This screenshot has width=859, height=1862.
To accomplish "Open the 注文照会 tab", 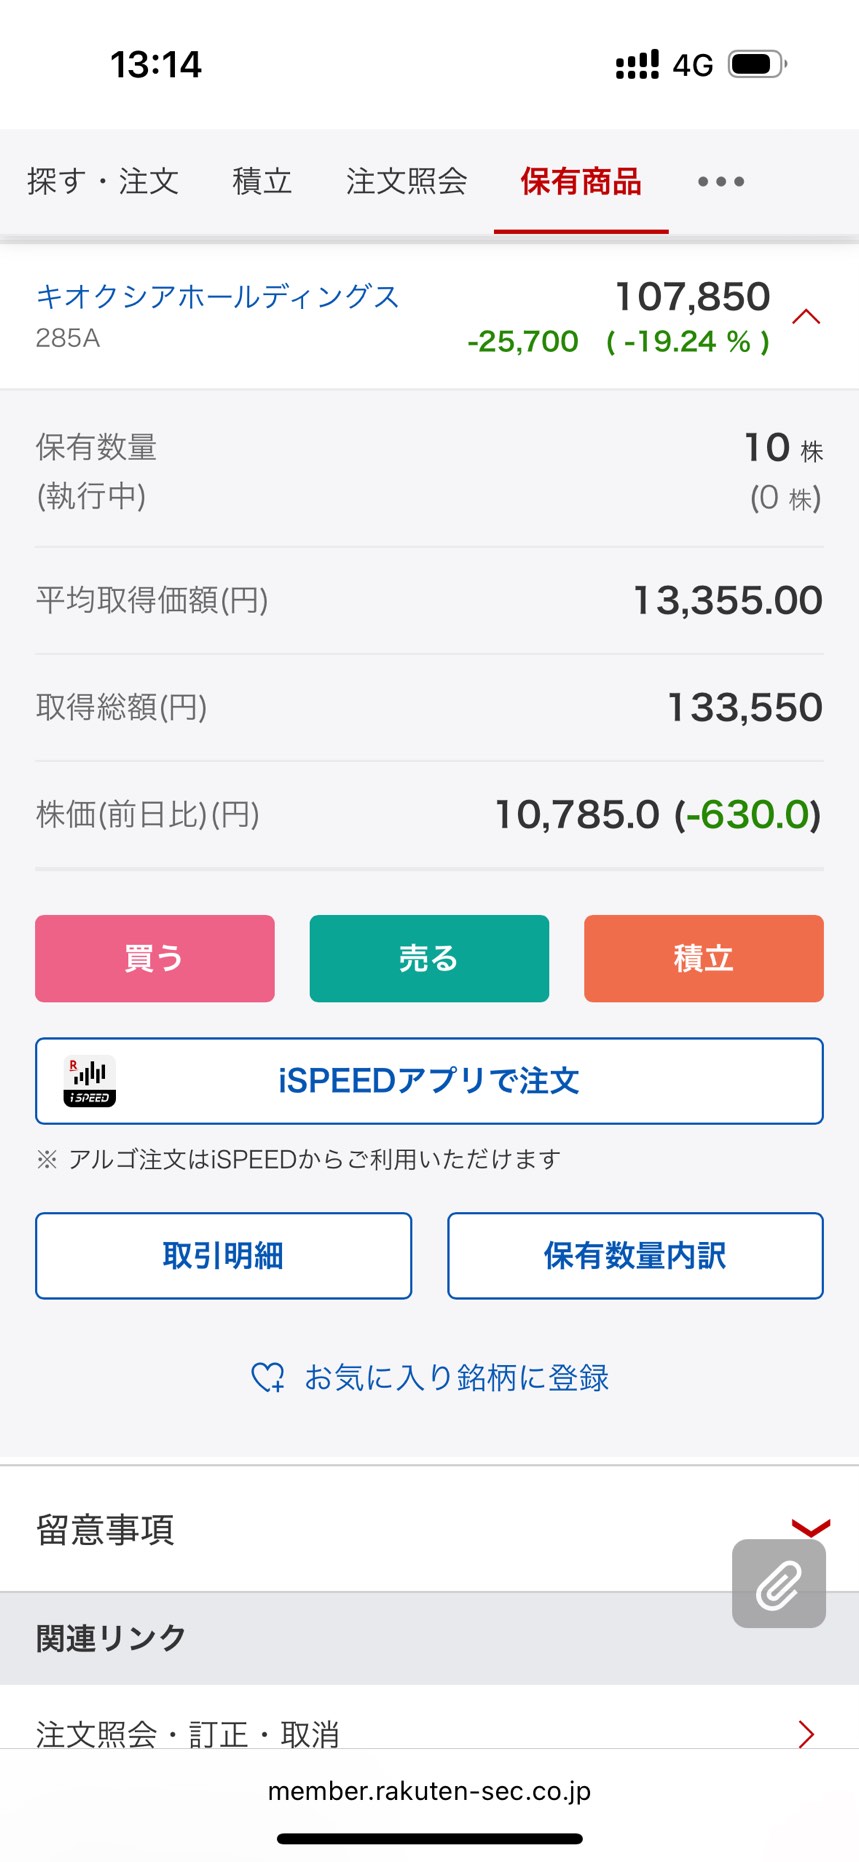I will click(406, 181).
